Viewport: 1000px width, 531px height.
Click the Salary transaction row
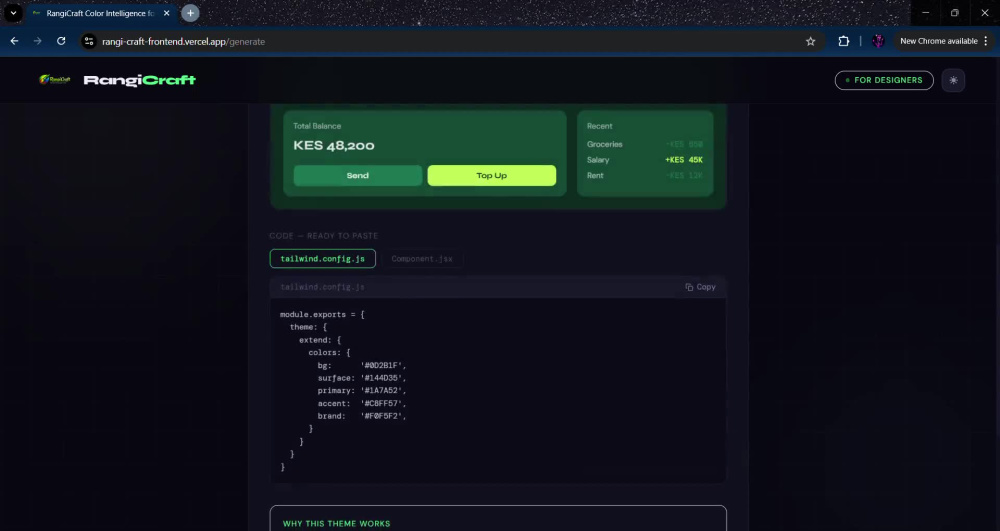(645, 160)
